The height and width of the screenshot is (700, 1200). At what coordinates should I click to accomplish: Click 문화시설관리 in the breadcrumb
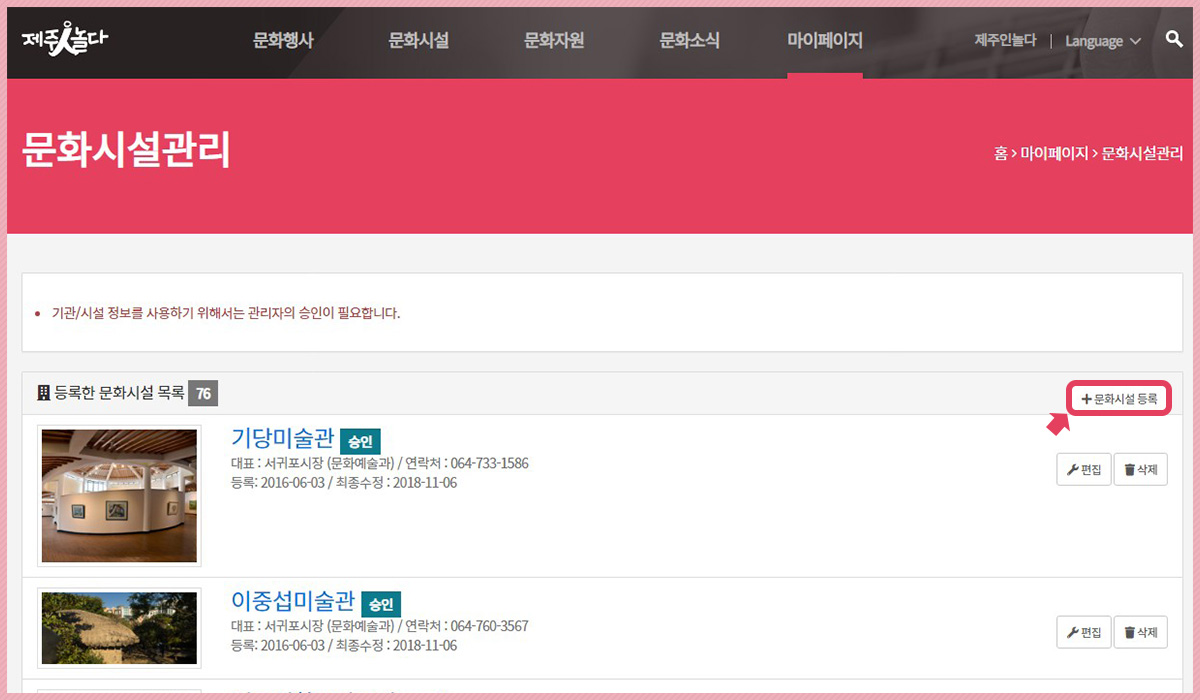point(1142,154)
